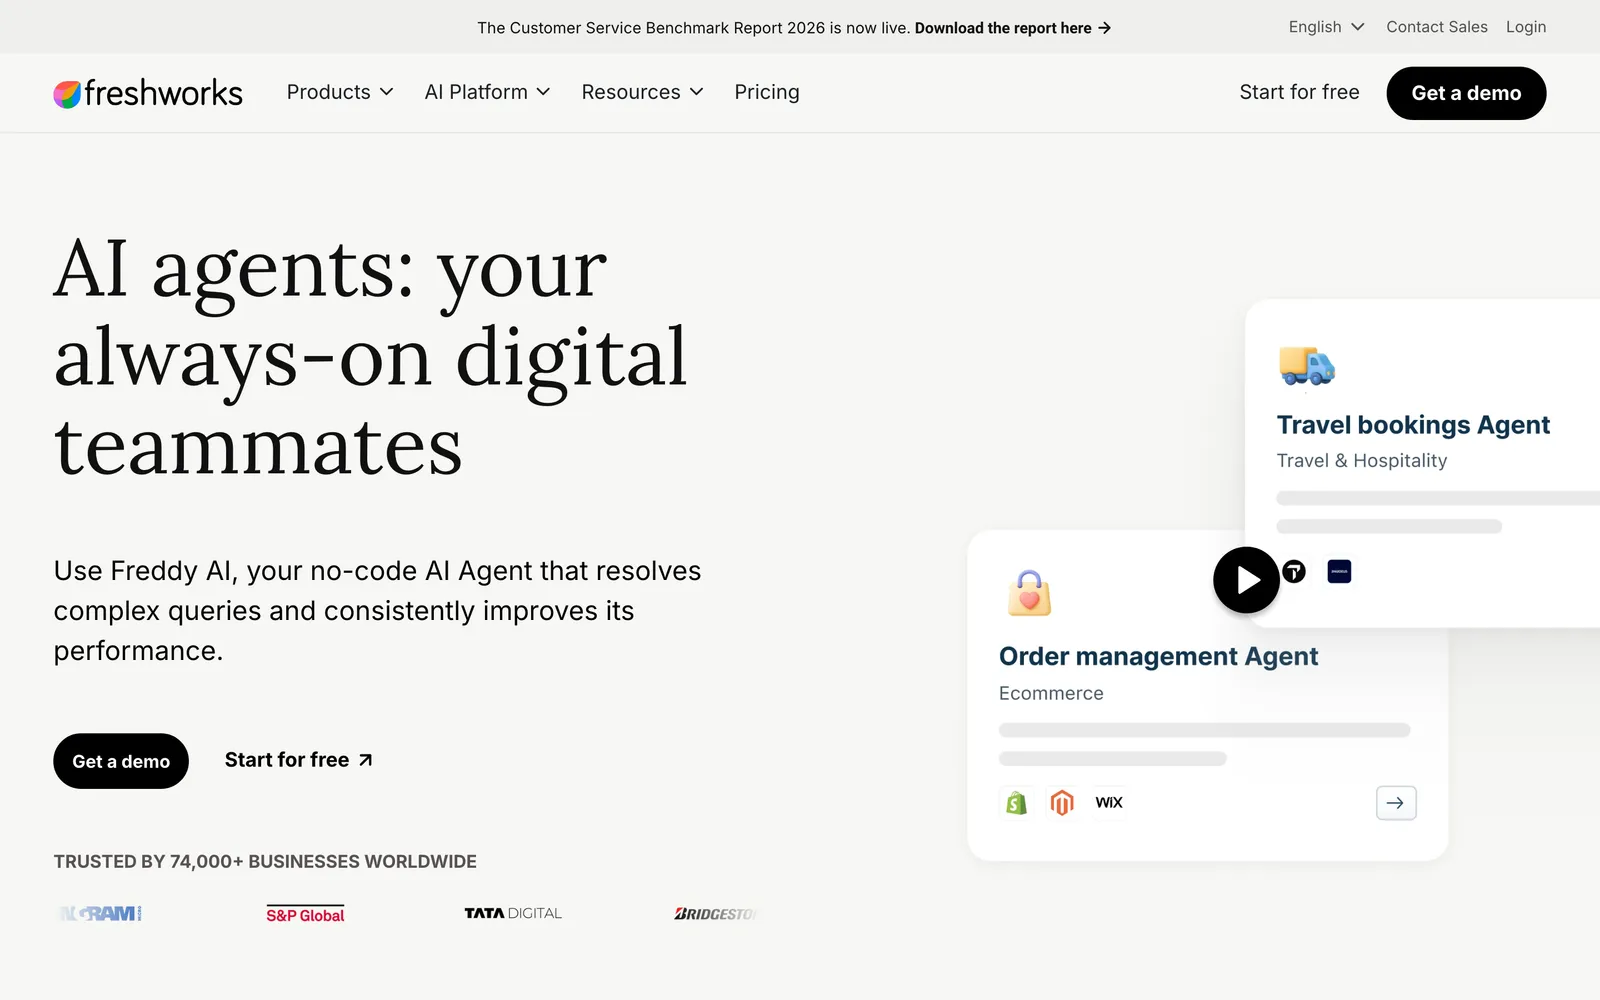This screenshot has width=1600, height=1000.
Task: Click the S&P Global logo
Action: (x=305, y=915)
